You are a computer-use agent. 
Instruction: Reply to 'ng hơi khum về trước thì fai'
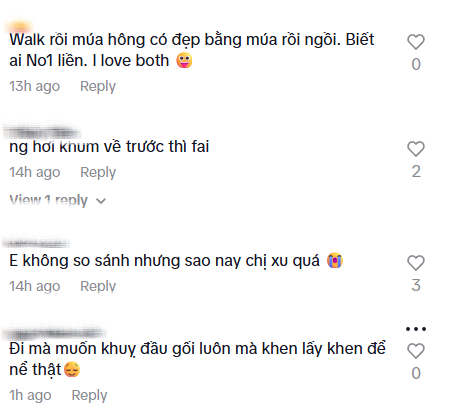(98, 172)
